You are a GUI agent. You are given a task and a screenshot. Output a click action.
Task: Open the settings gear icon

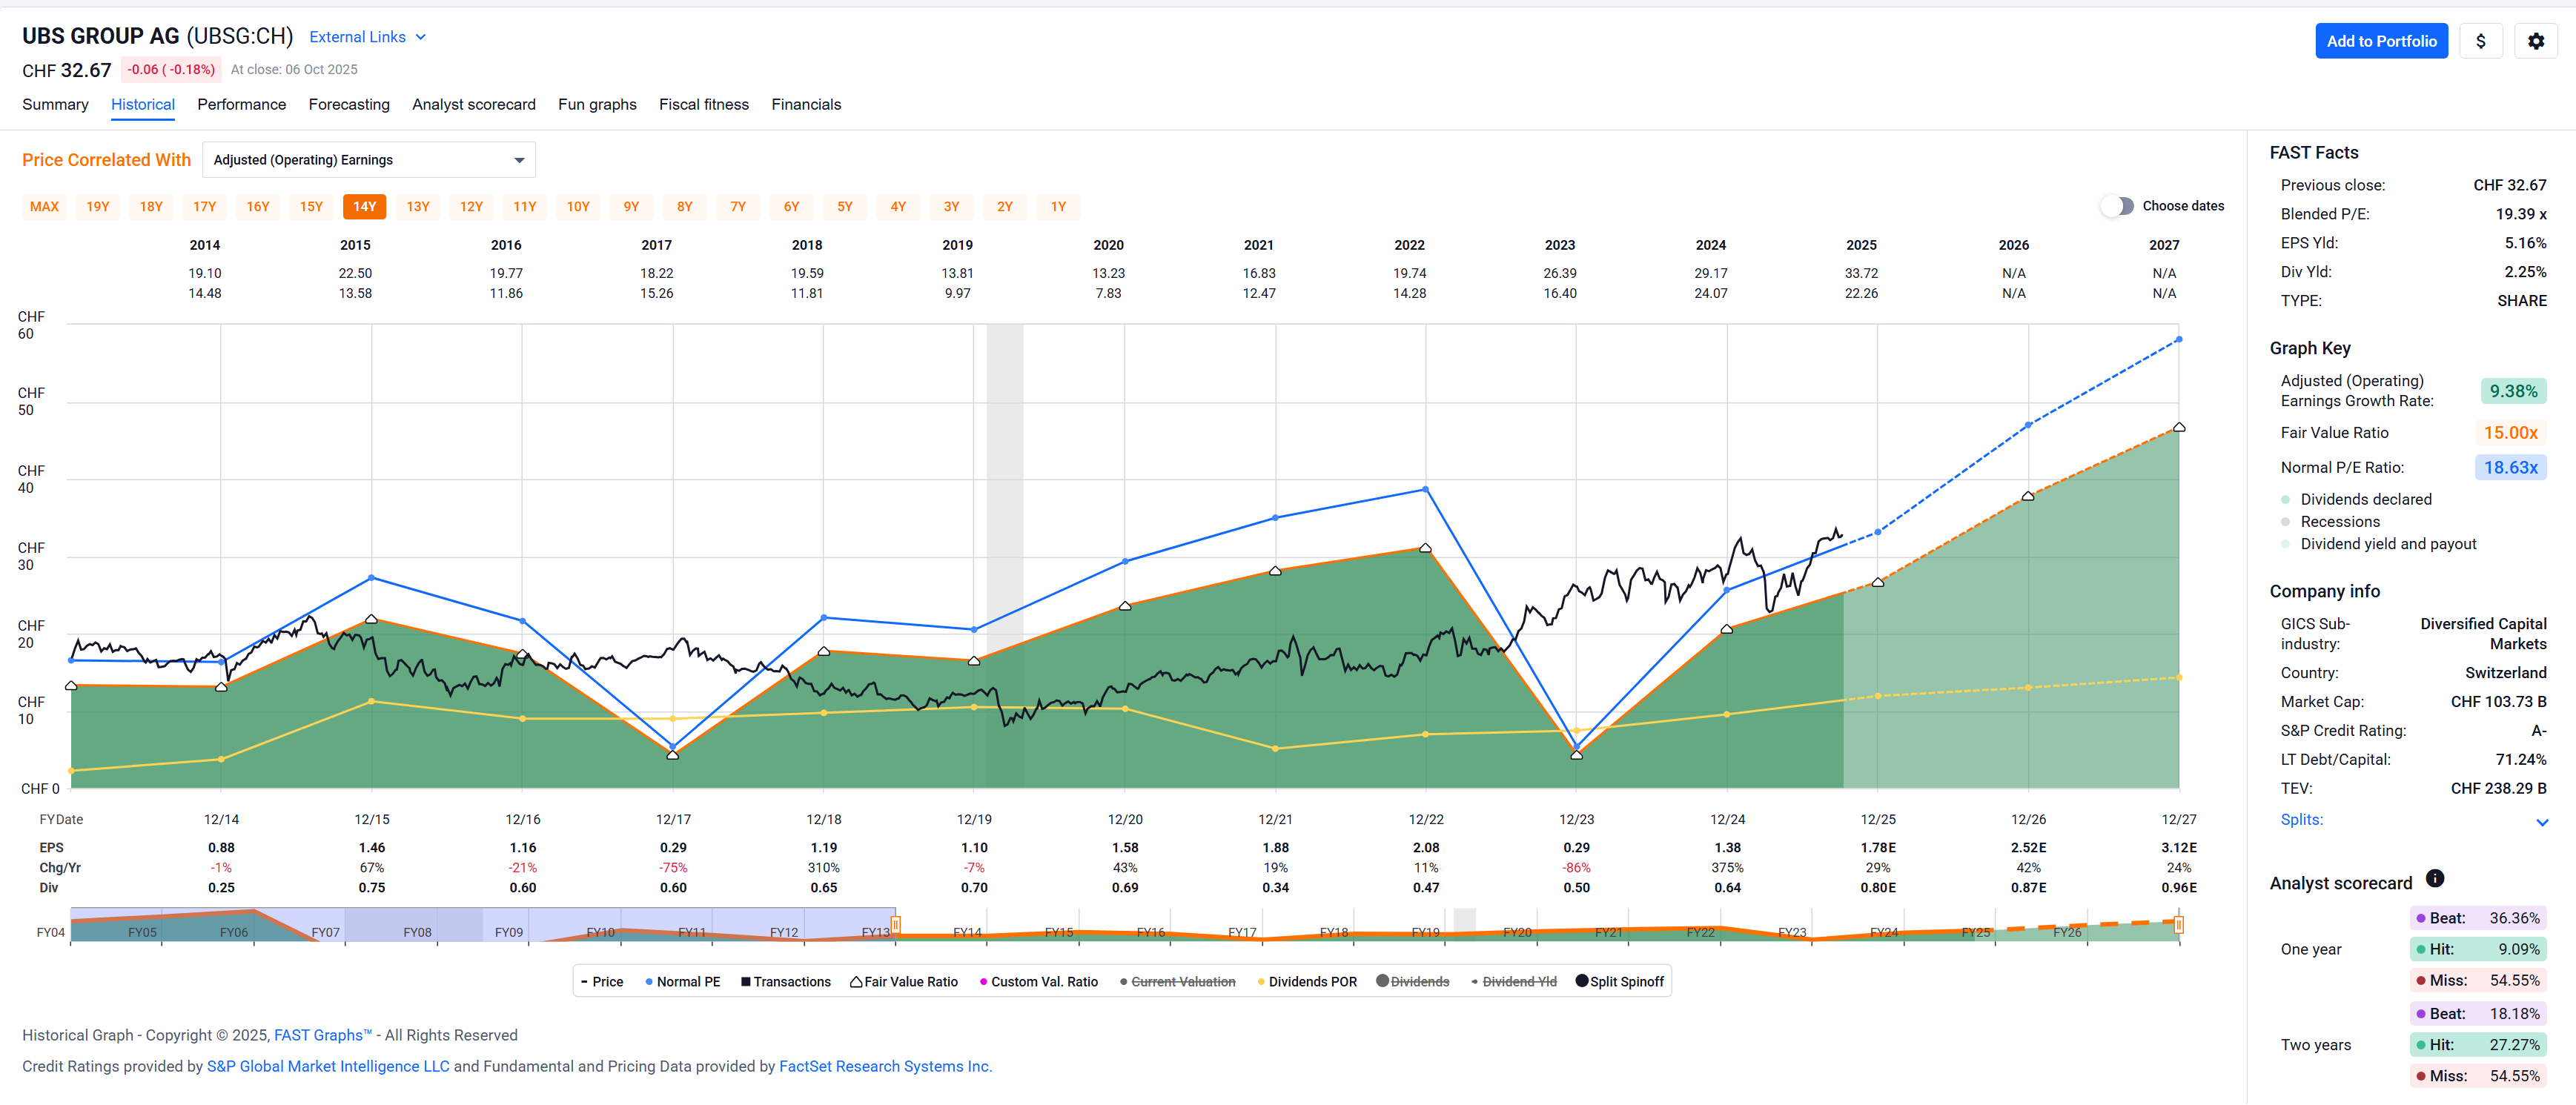point(2535,41)
